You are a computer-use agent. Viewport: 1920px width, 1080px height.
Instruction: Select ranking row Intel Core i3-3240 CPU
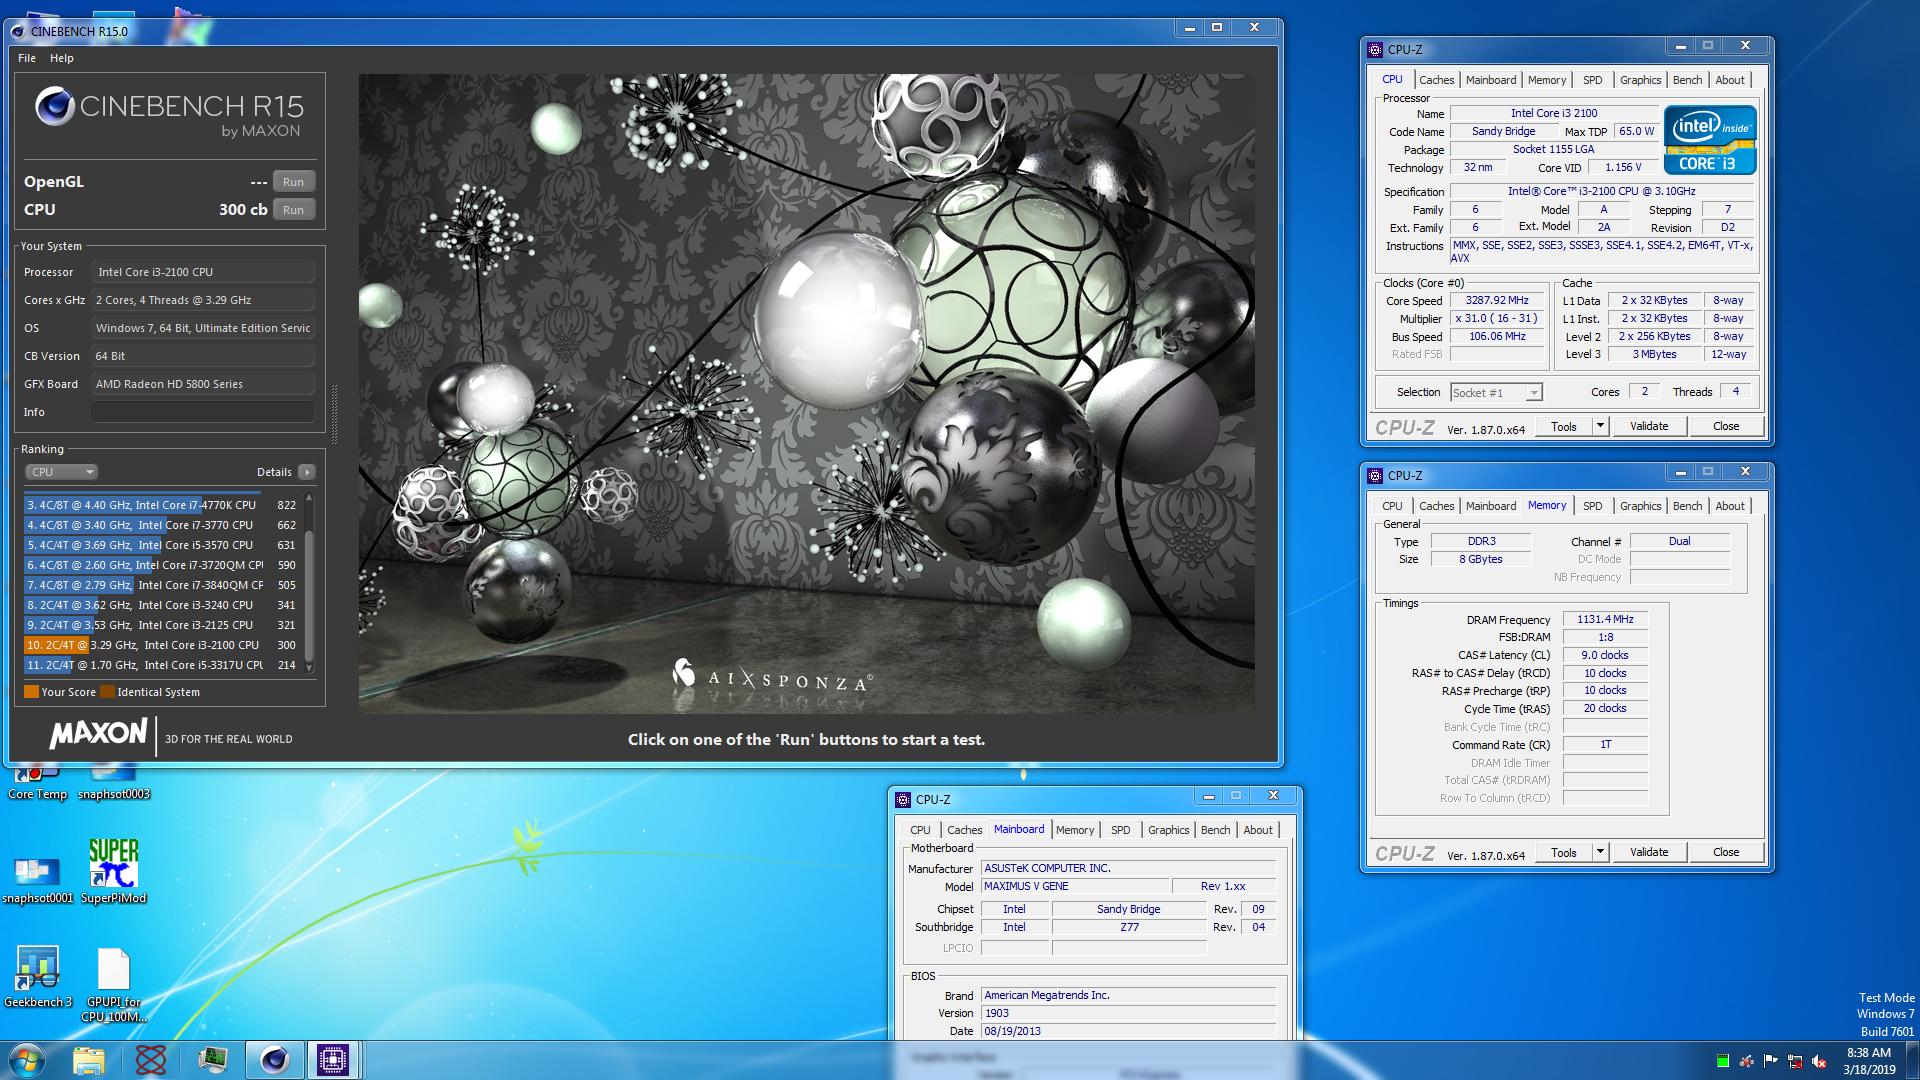[x=162, y=605]
